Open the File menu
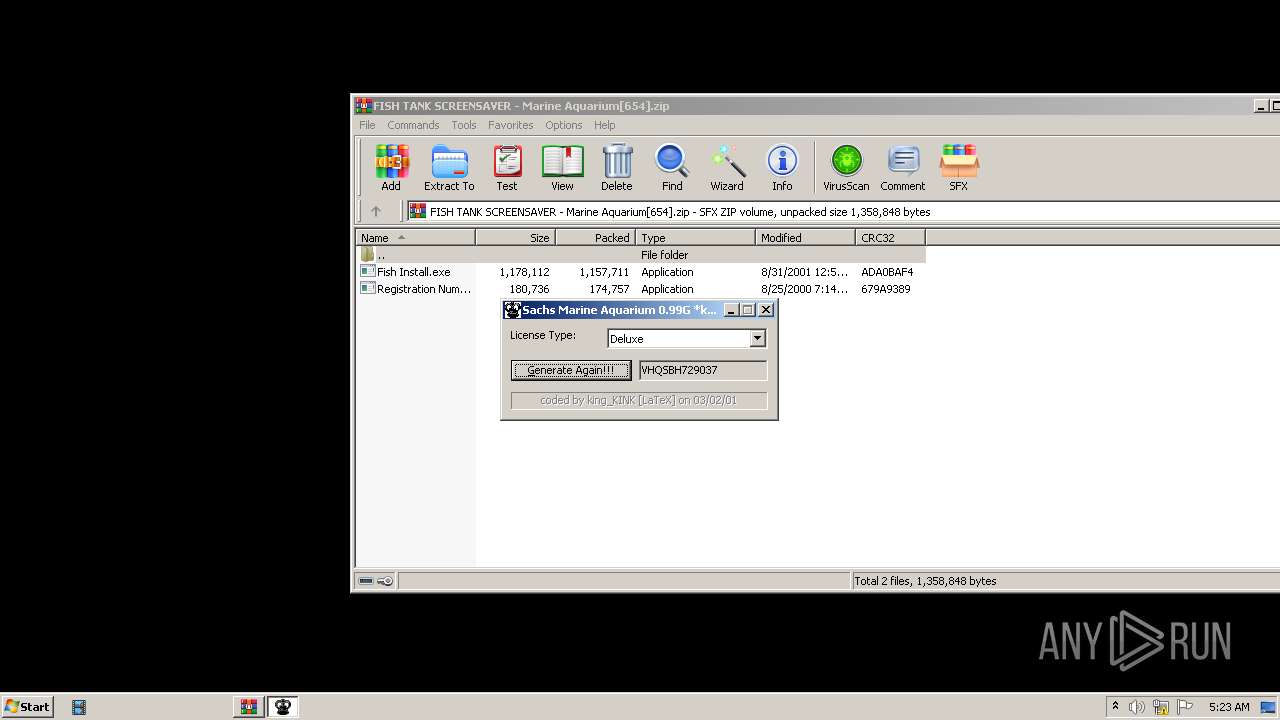1280x720 pixels. click(367, 125)
